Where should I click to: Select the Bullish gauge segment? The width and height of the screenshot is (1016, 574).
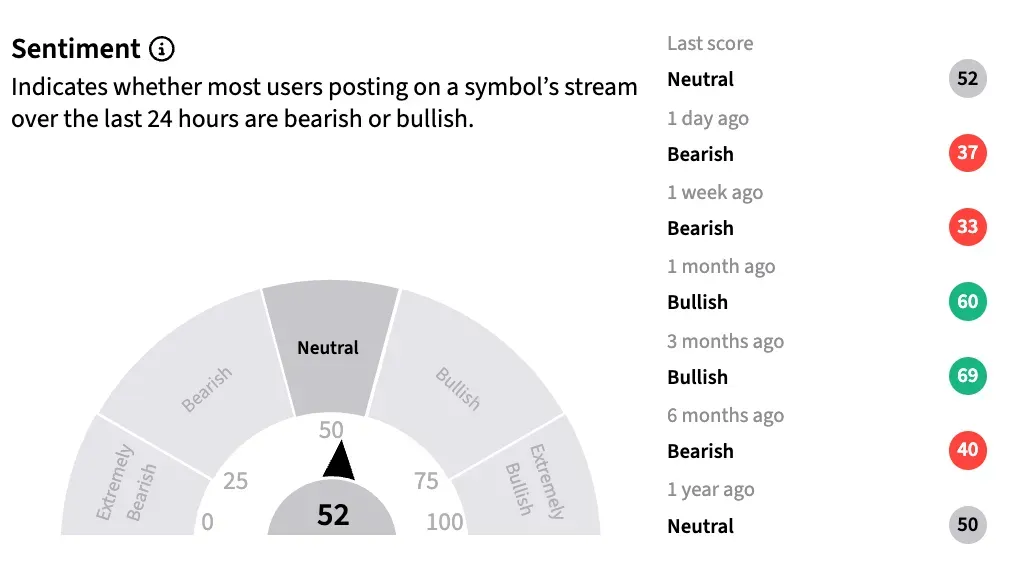(x=464, y=382)
